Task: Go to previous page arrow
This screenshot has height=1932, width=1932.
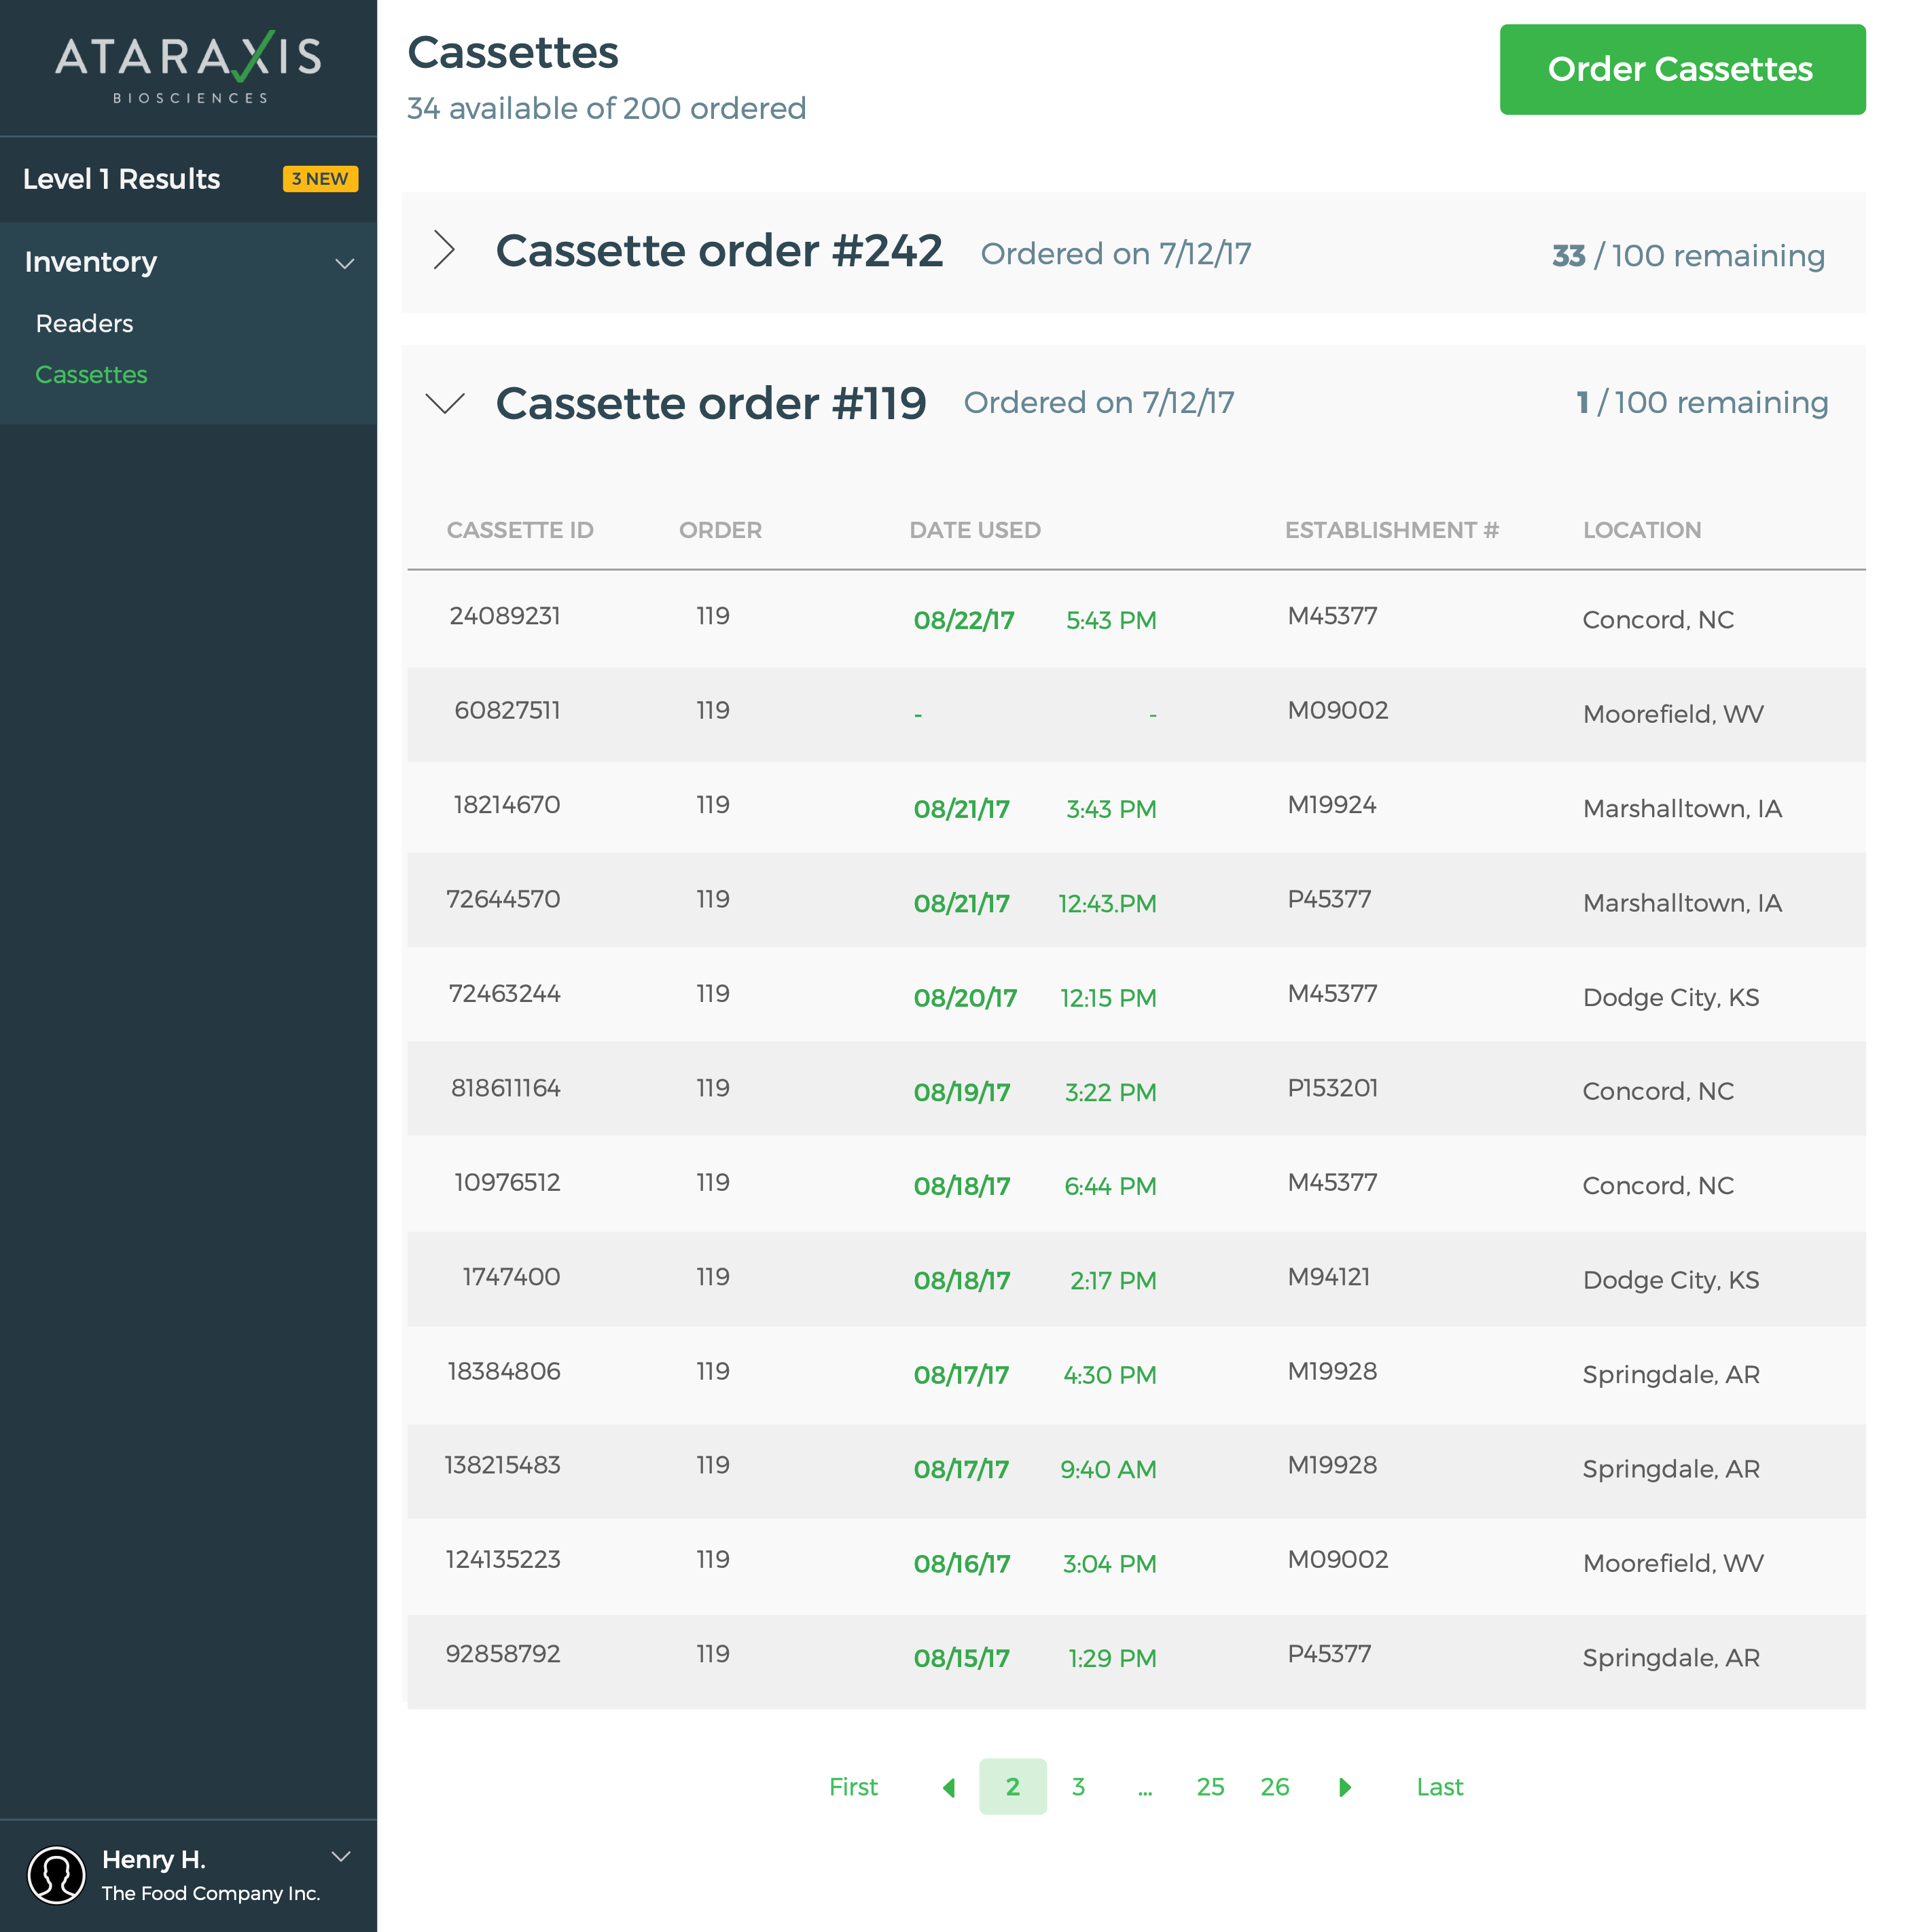Action: coord(949,1787)
